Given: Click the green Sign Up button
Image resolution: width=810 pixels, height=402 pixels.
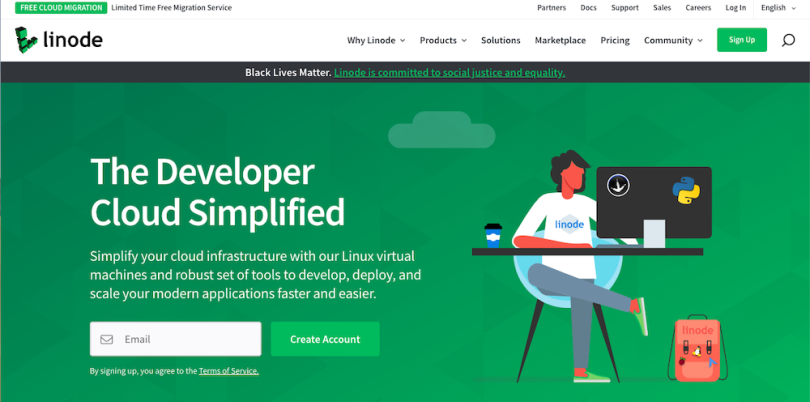Looking at the screenshot, I should click(742, 40).
